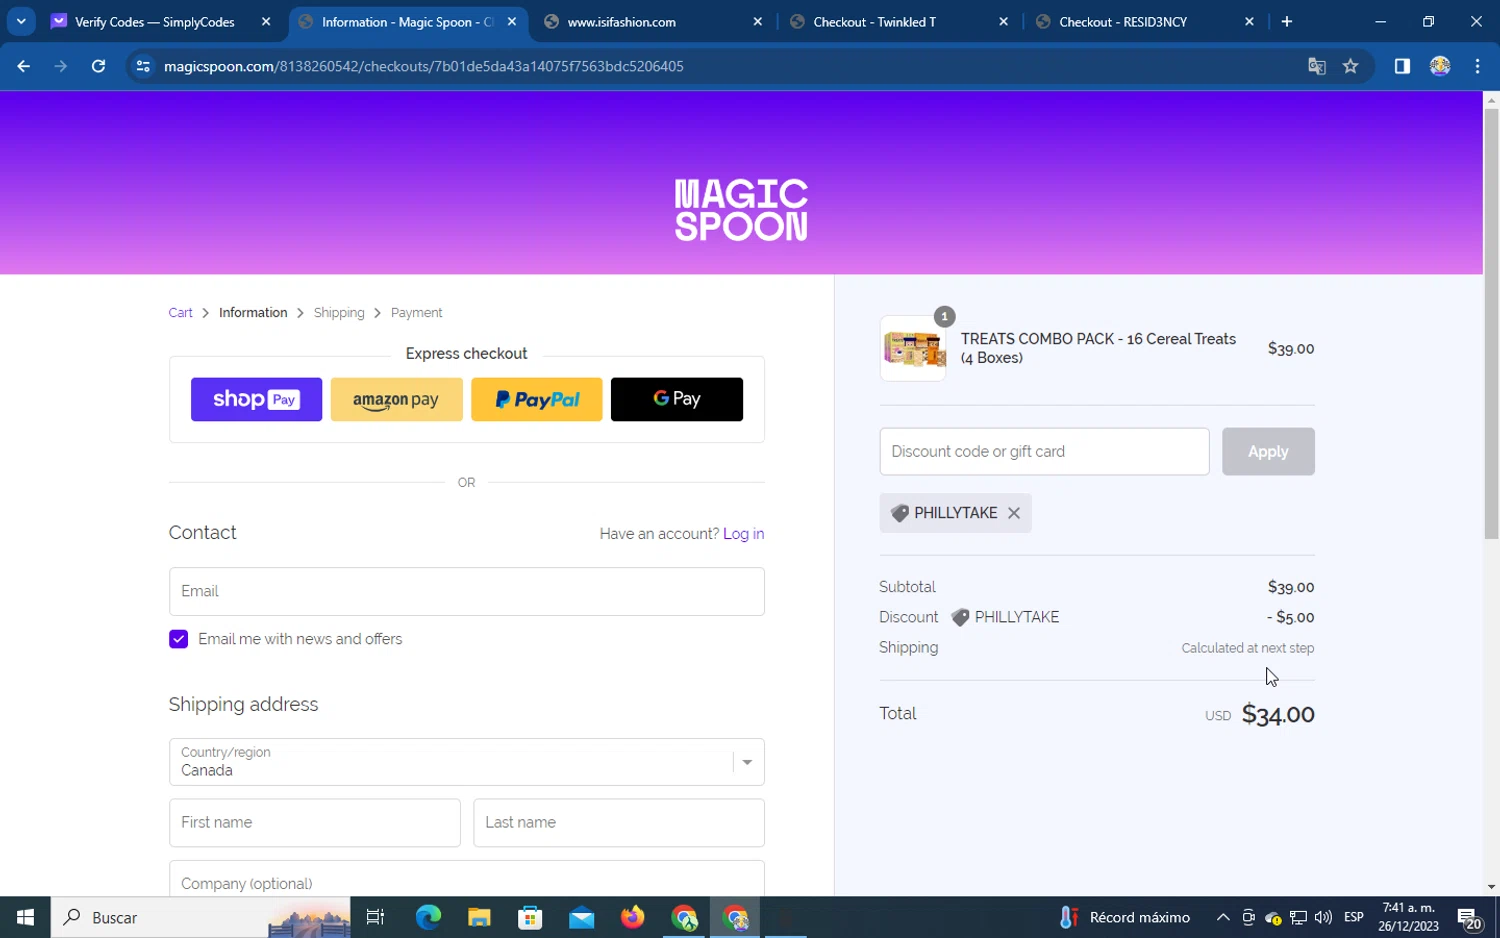Open the Chrome profile avatar
The image size is (1500, 938).
1440,66
